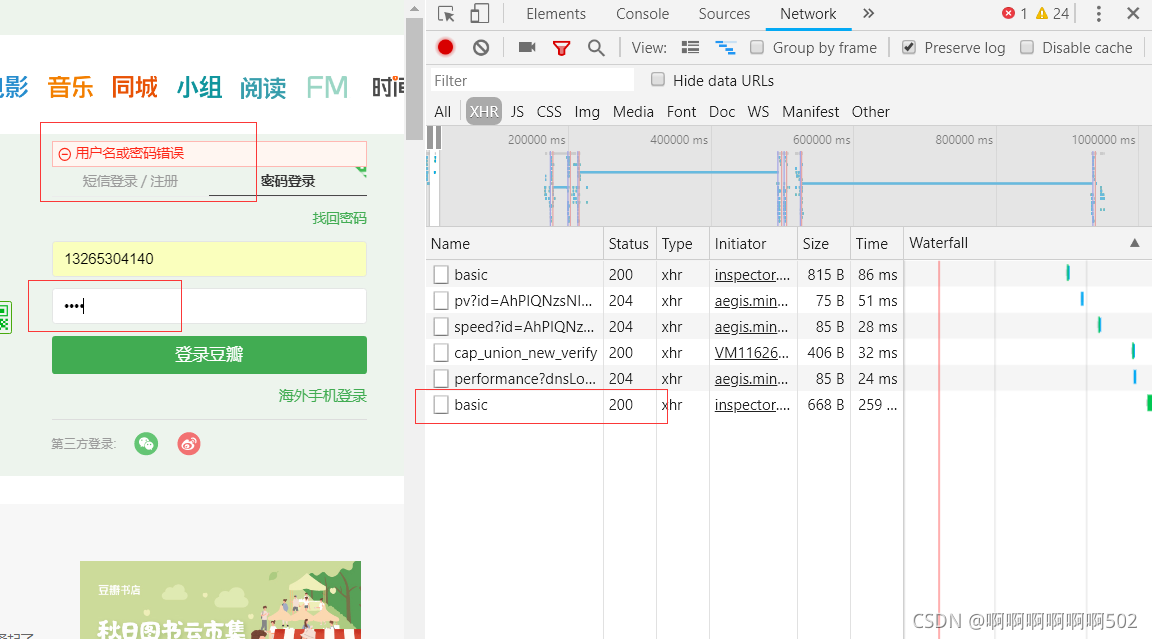Open the network search magnifier icon

click(x=596, y=48)
